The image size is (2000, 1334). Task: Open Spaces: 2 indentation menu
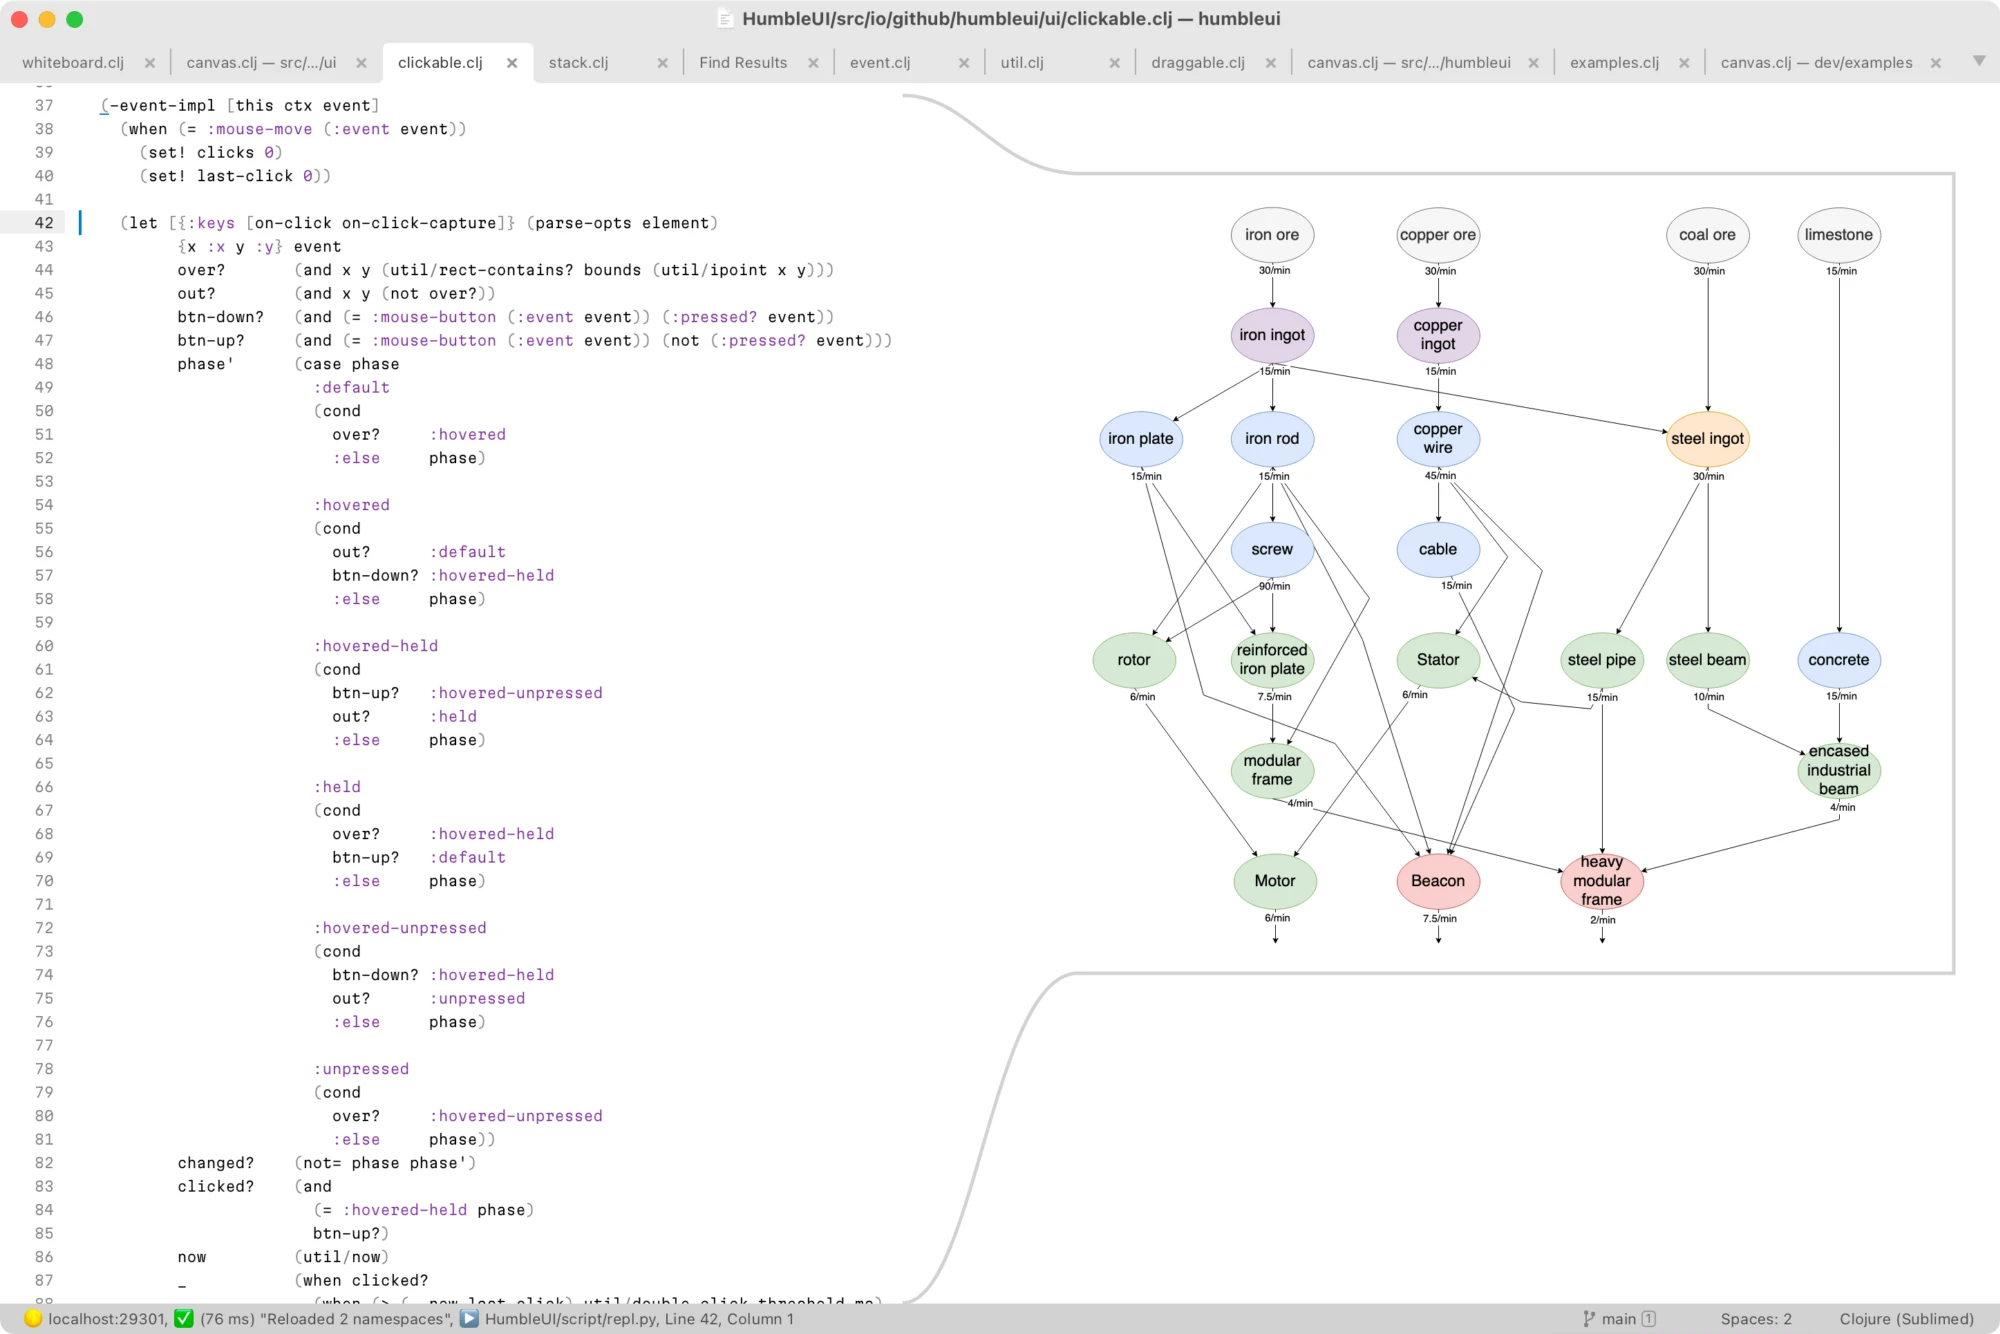[x=1756, y=1319]
